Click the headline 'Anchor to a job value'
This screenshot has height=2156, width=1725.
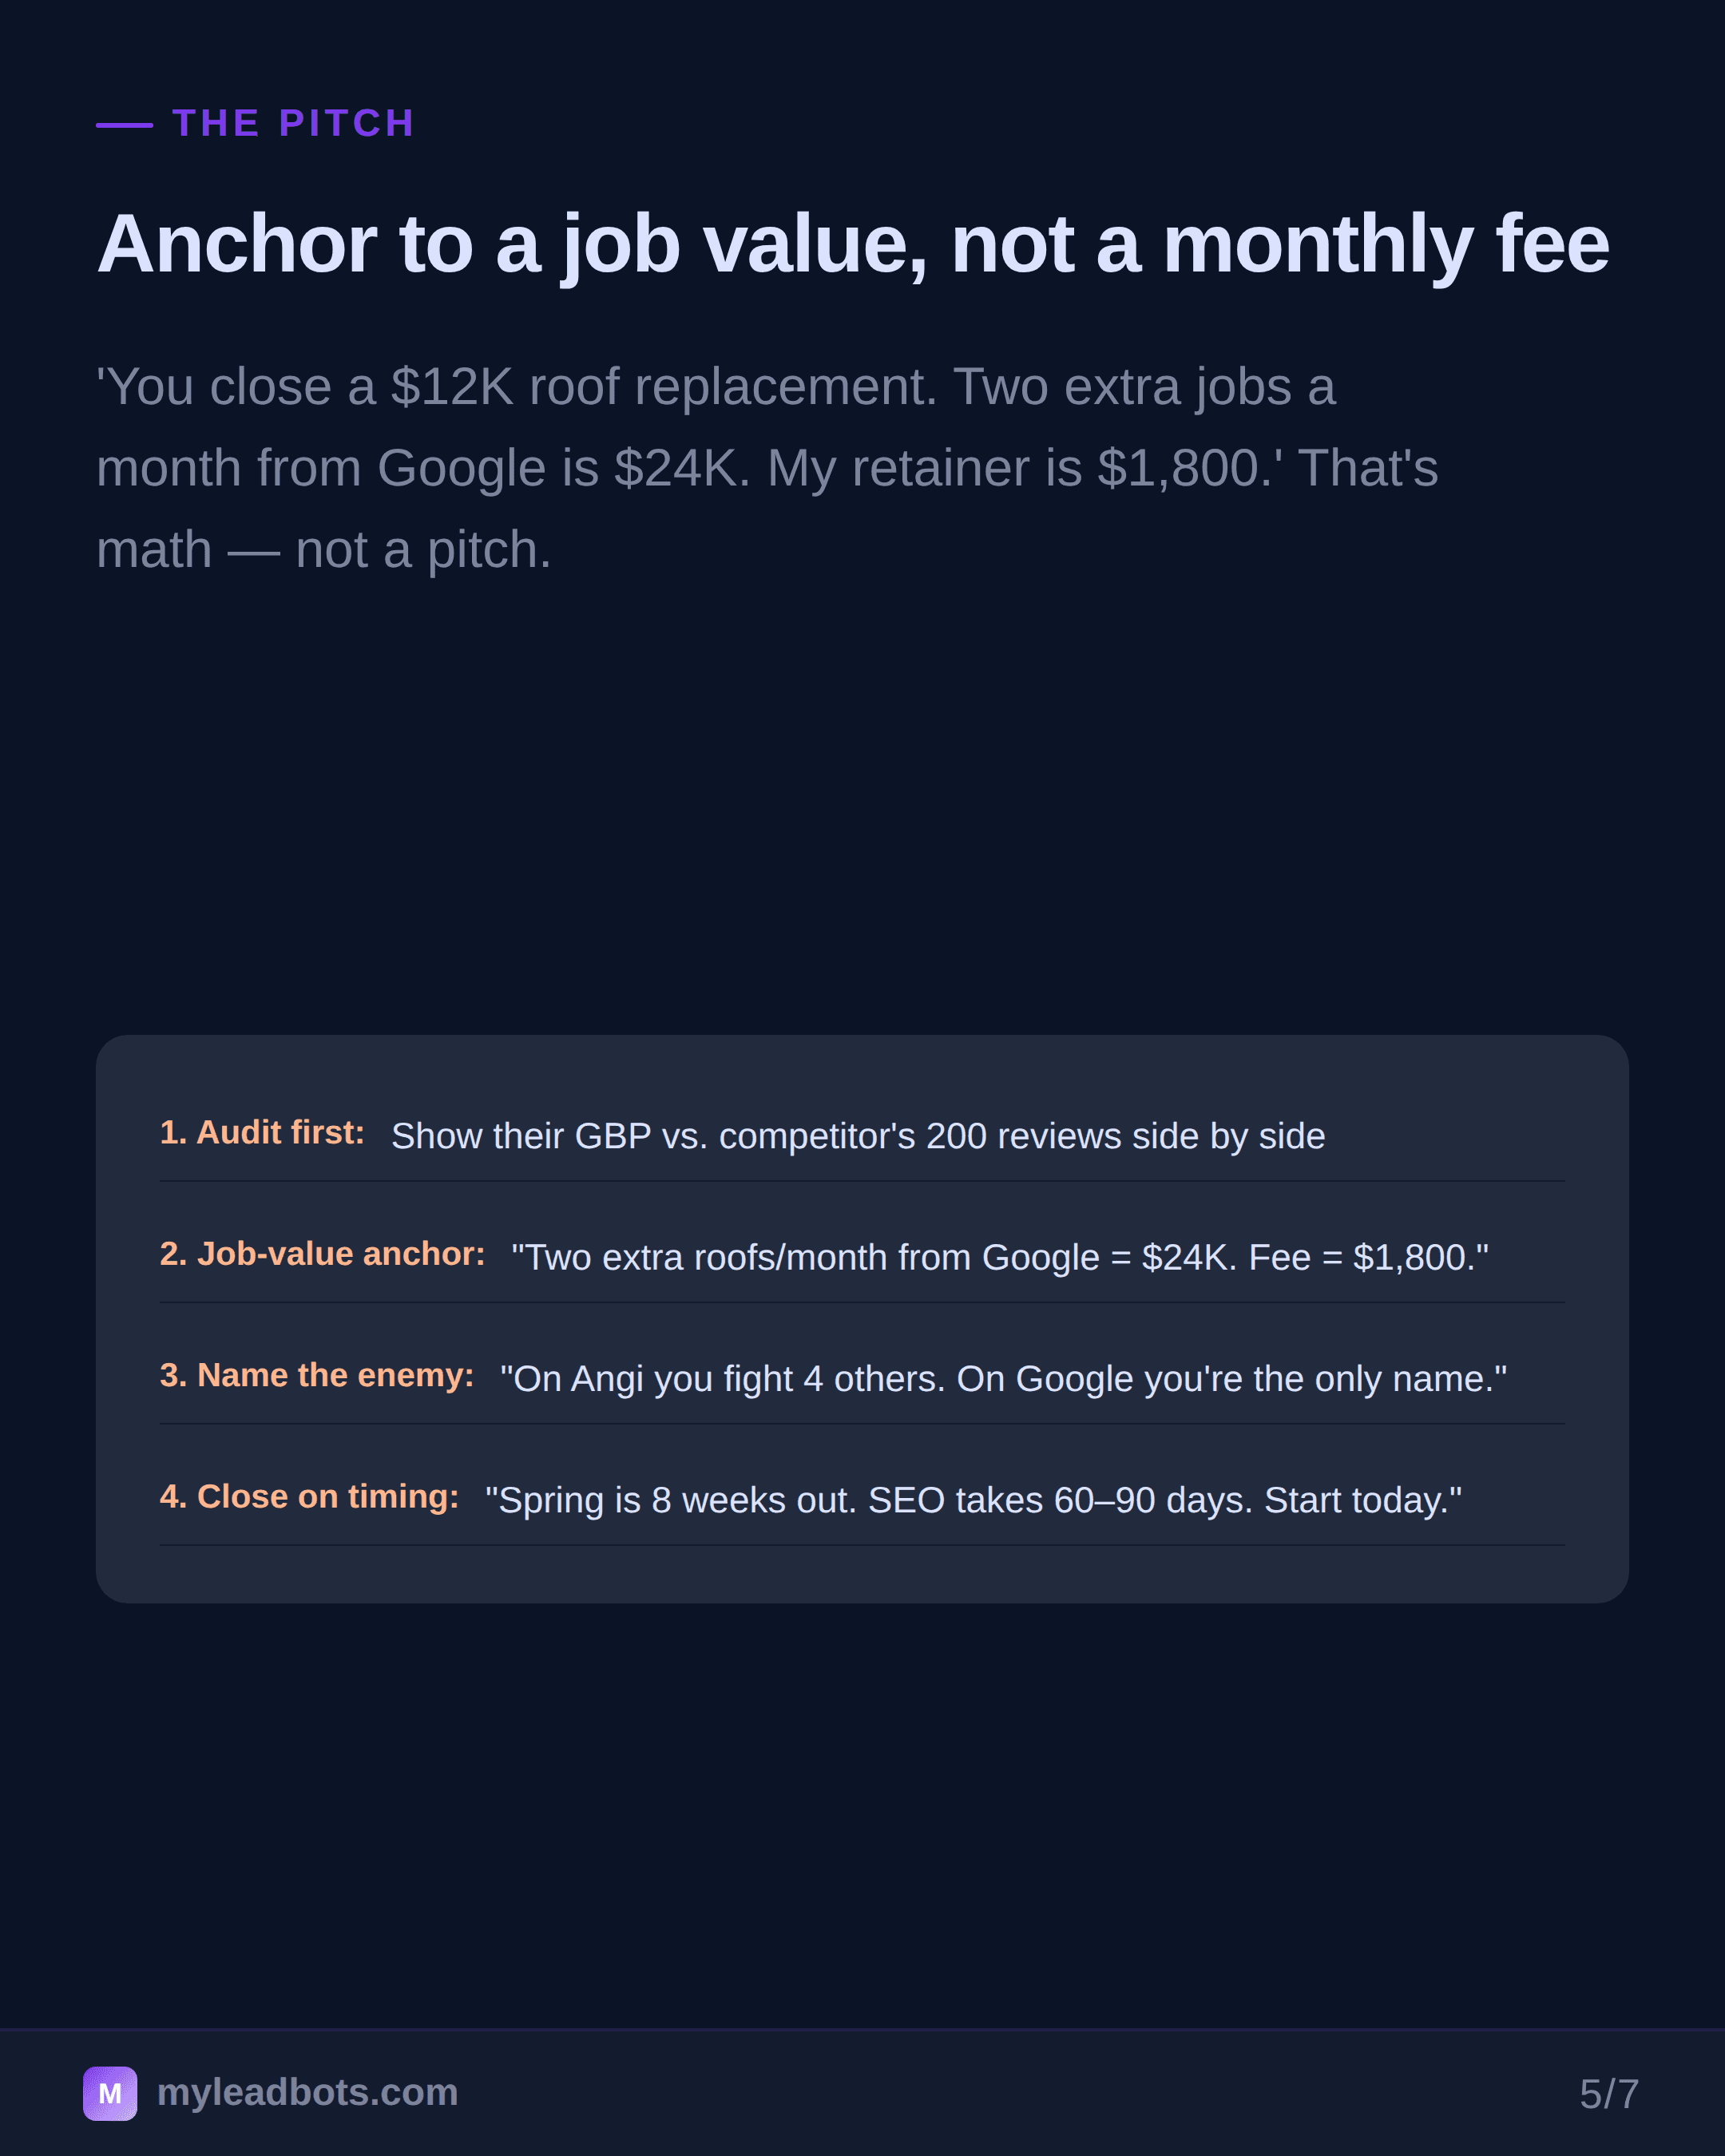tap(511, 245)
